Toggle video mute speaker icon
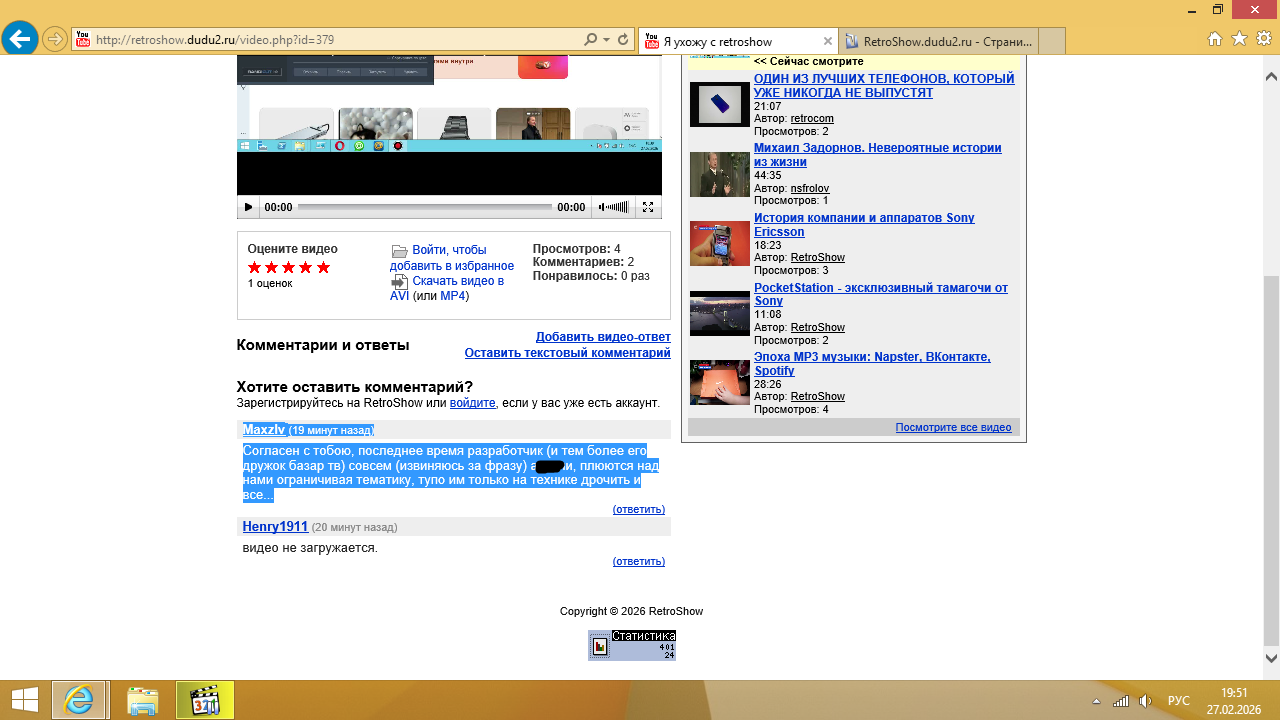The image size is (1280, 720). pyautogui.click(x=603, y=207)
